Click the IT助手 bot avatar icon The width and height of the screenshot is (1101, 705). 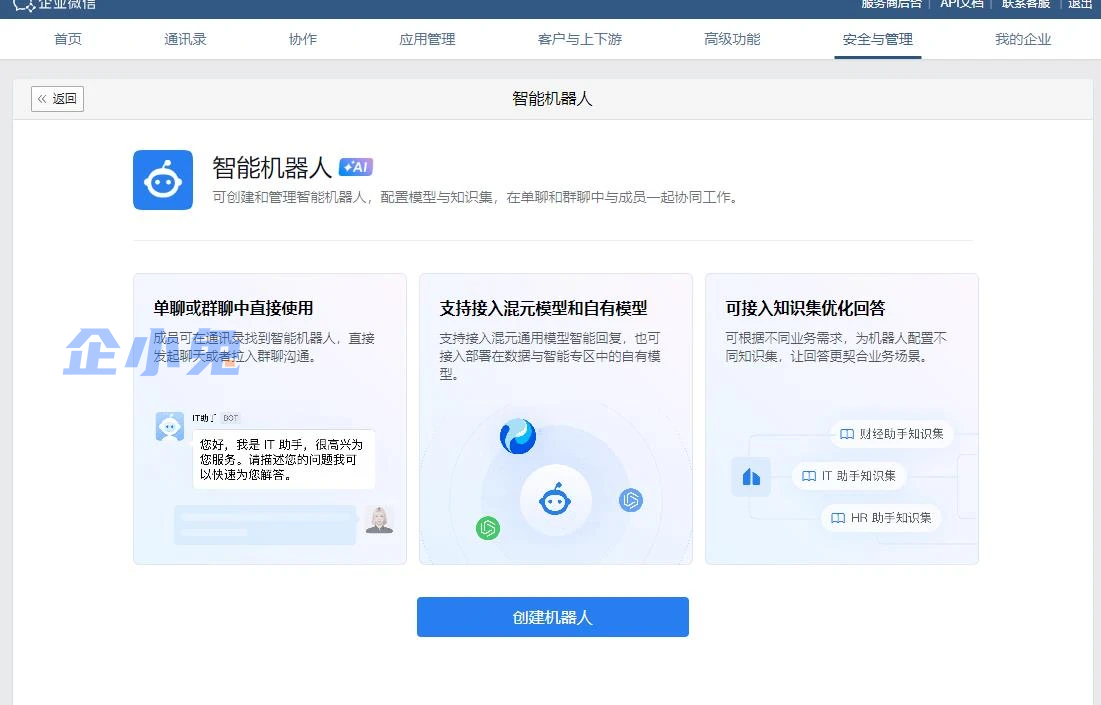point(170,426)
